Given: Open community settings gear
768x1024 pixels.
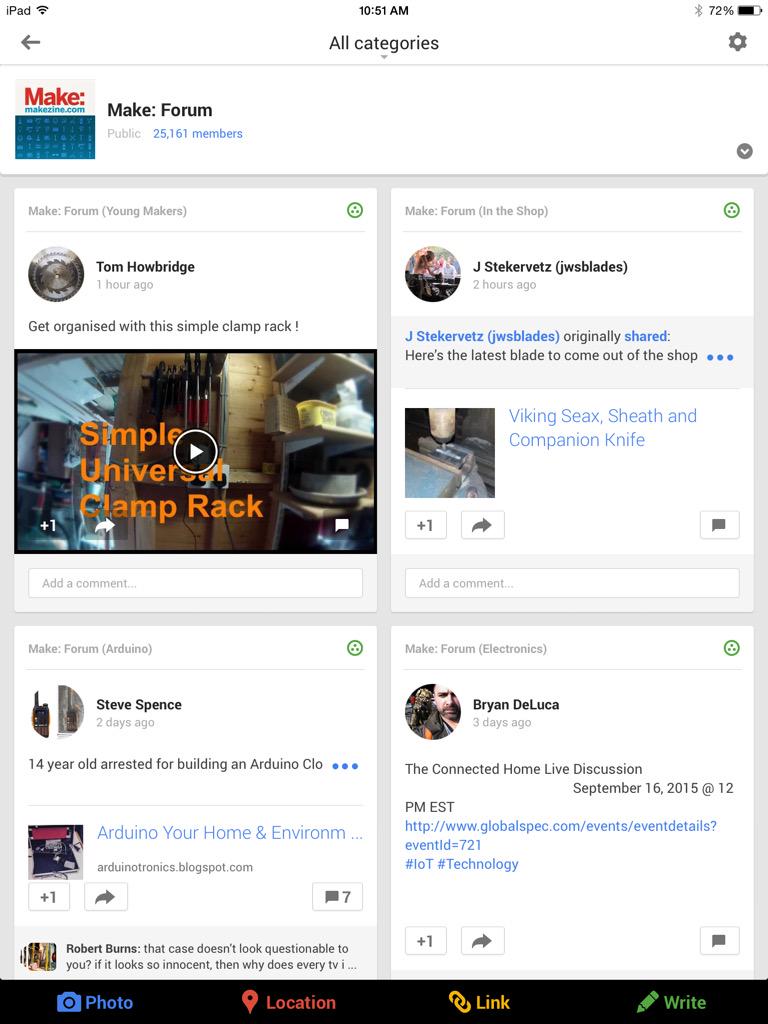Looking at the screenshot, I should [737, 42].
